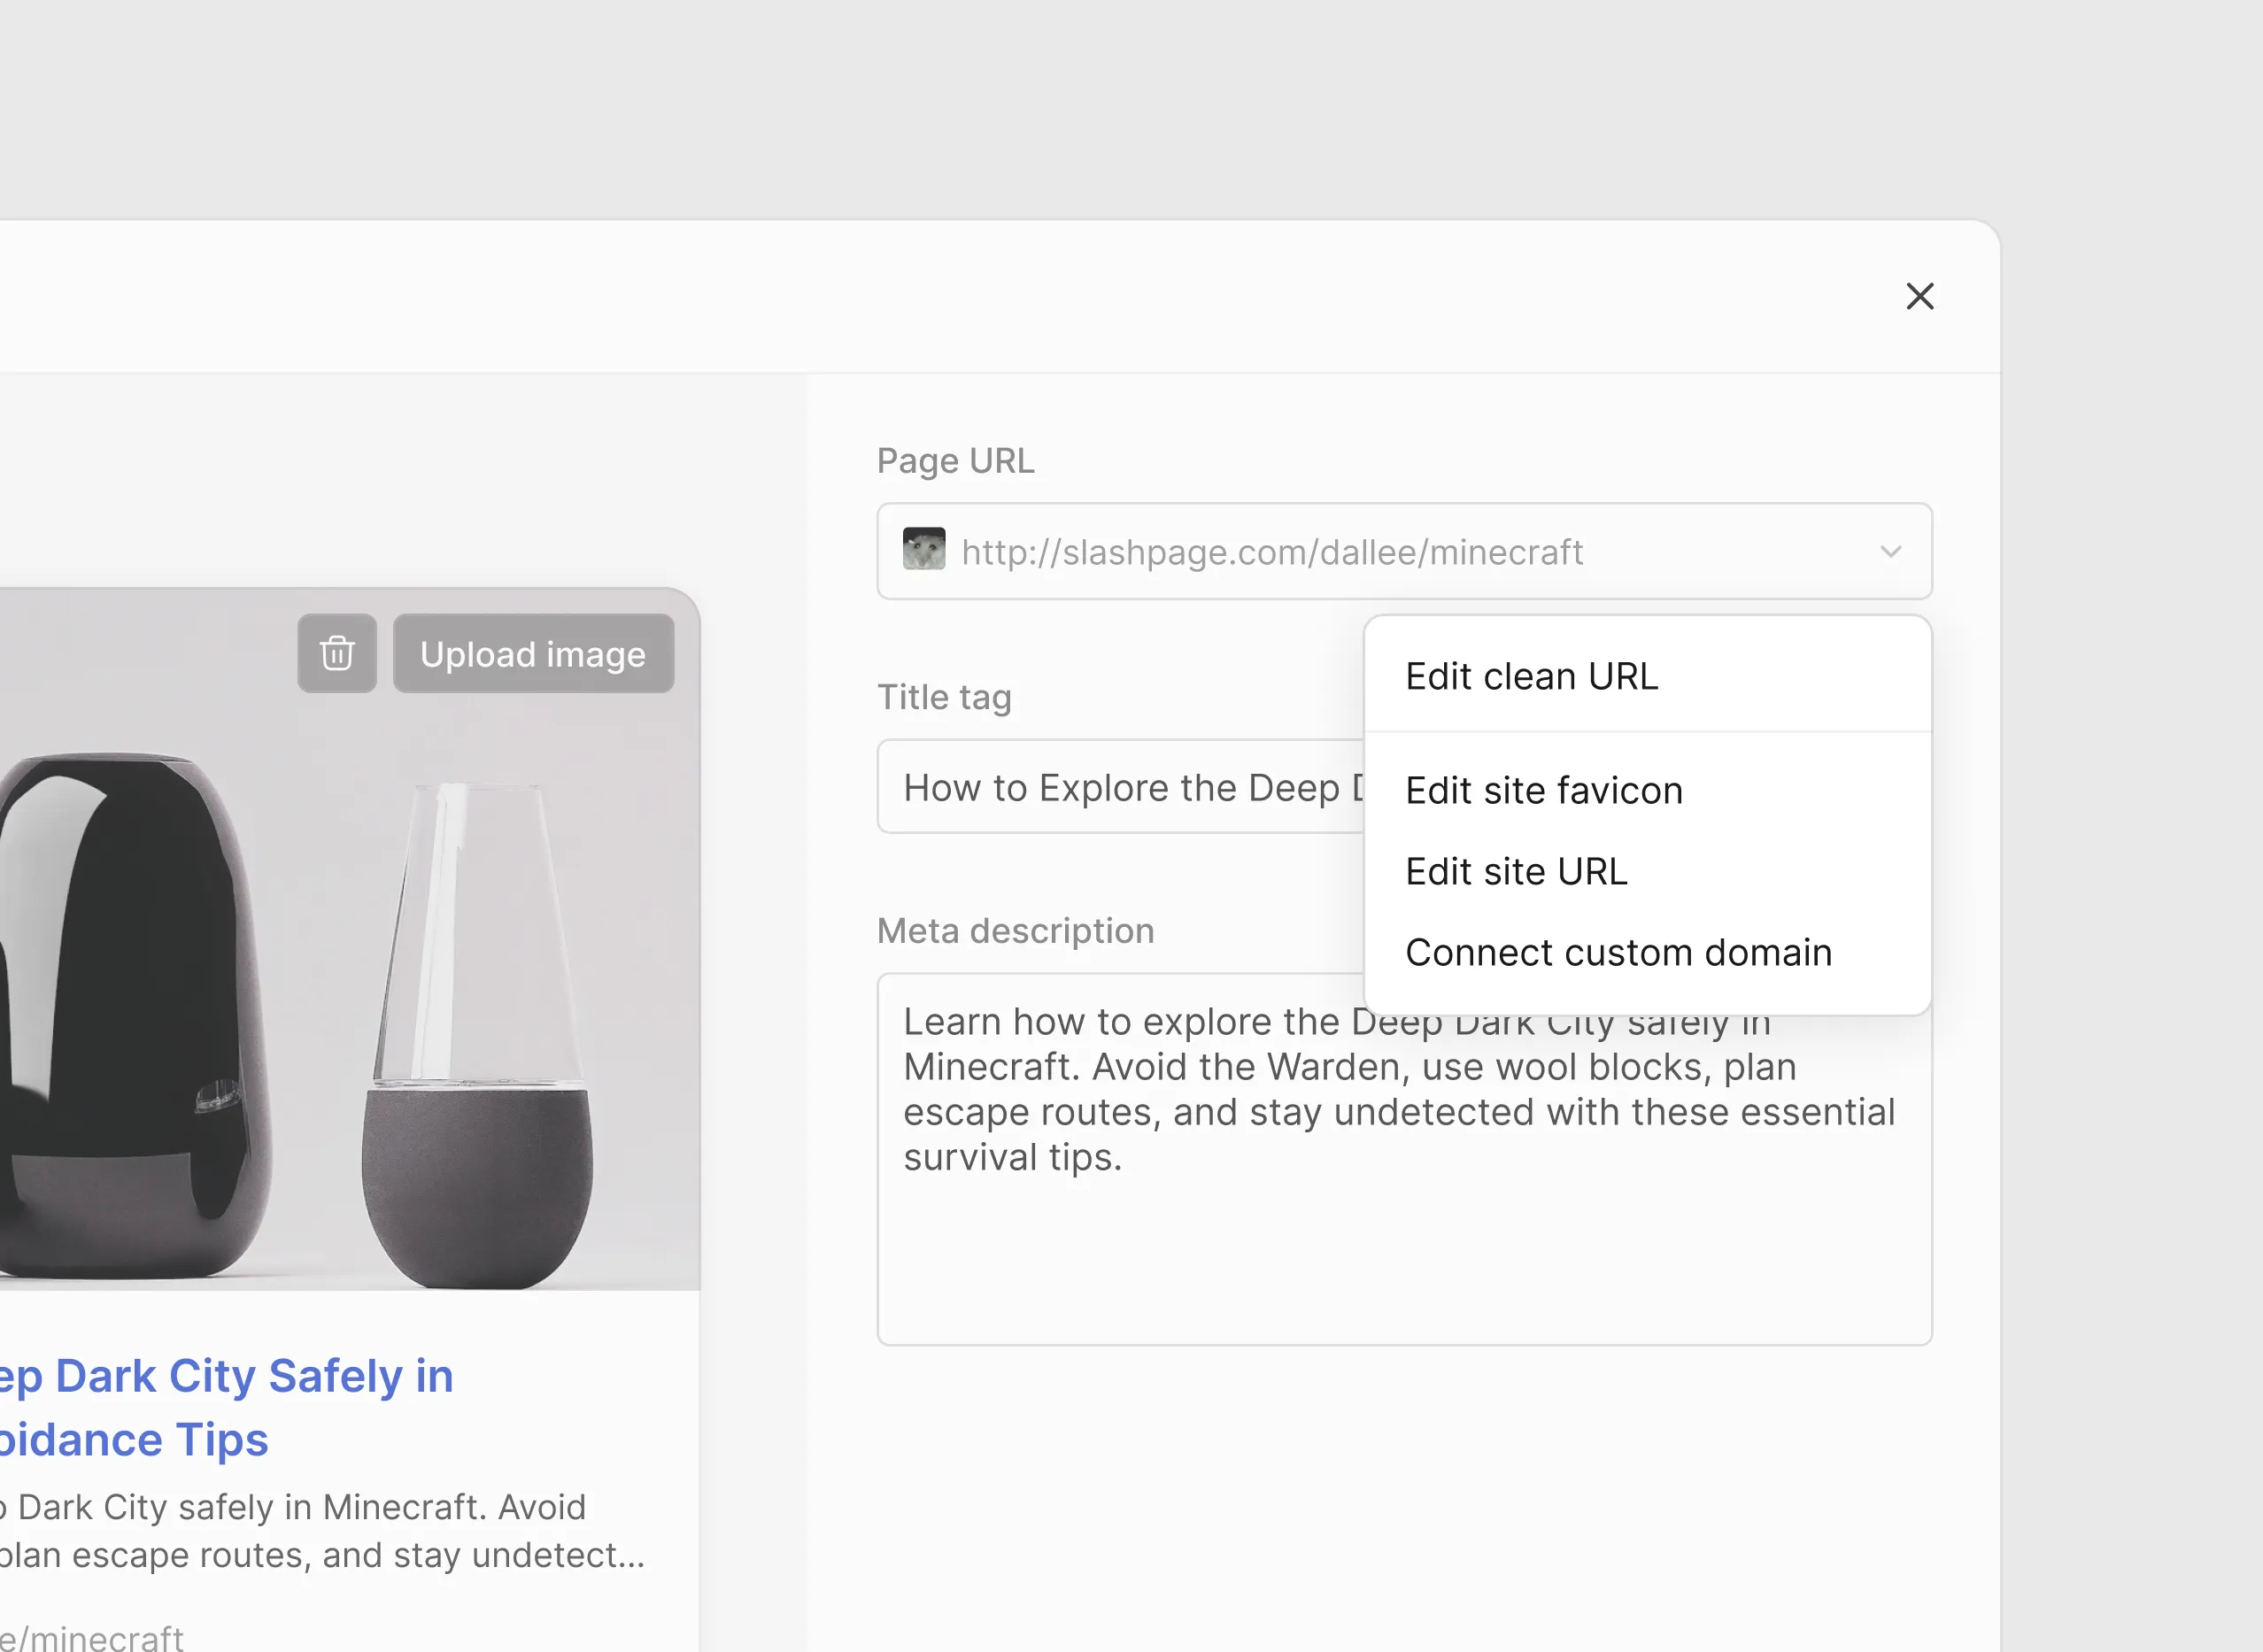The height and width of the screenshot is (1652, 2263).
Task: Click the site favicon in Page URL field
Action: tap(923, 550)
